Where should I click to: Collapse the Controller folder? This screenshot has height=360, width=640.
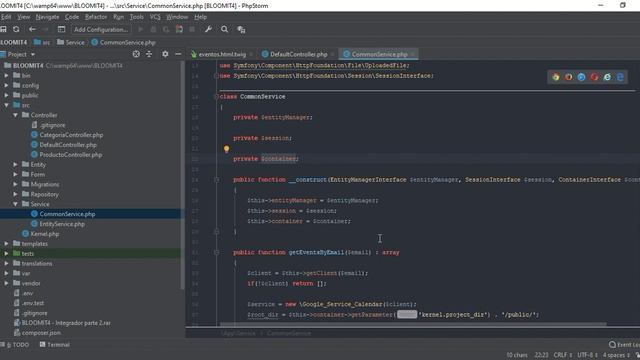[16, 115]
